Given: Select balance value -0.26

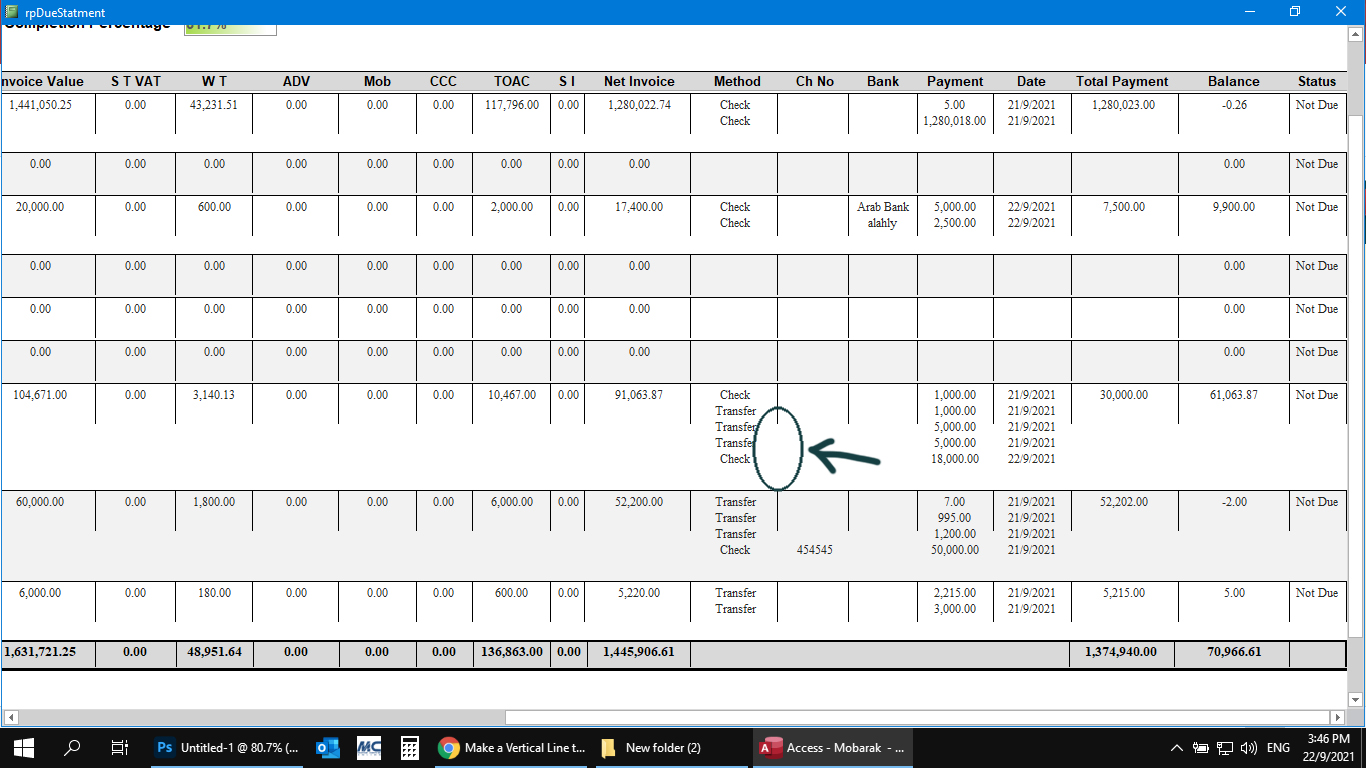Looking at the screenshot, I should point(1233,104).
